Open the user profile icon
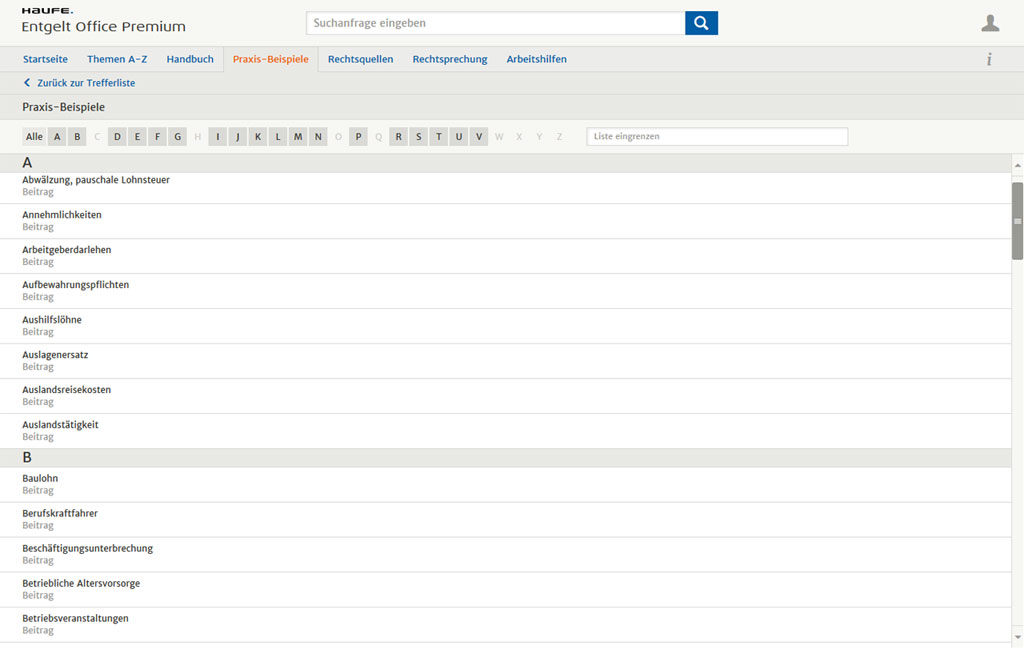Viewport: 1024px width, 670px height. coord(990,23)
